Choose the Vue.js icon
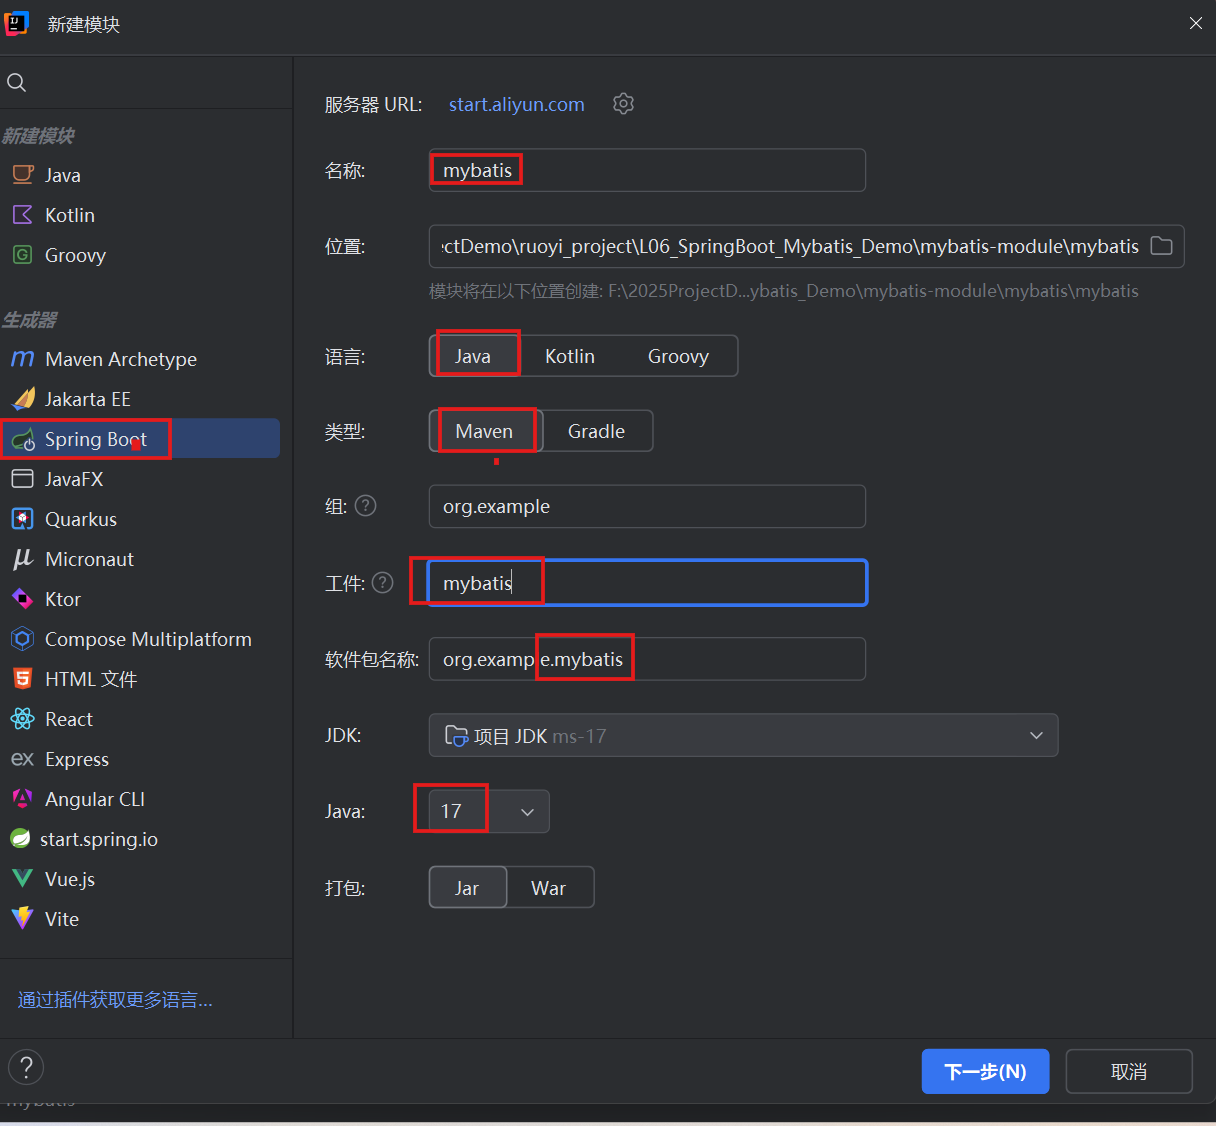Screen dimensions: 1216x1126 point(23,879)
